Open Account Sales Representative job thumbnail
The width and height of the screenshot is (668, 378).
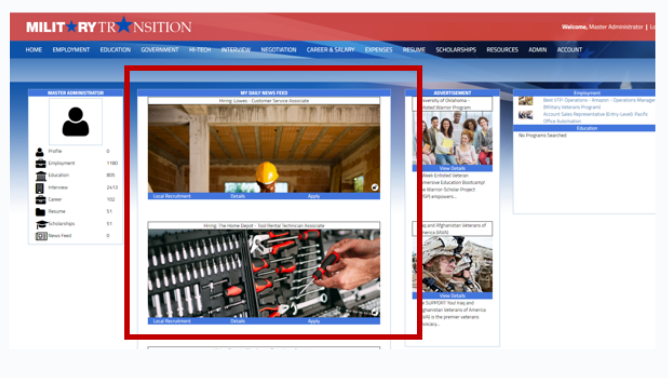pos(526,115)
